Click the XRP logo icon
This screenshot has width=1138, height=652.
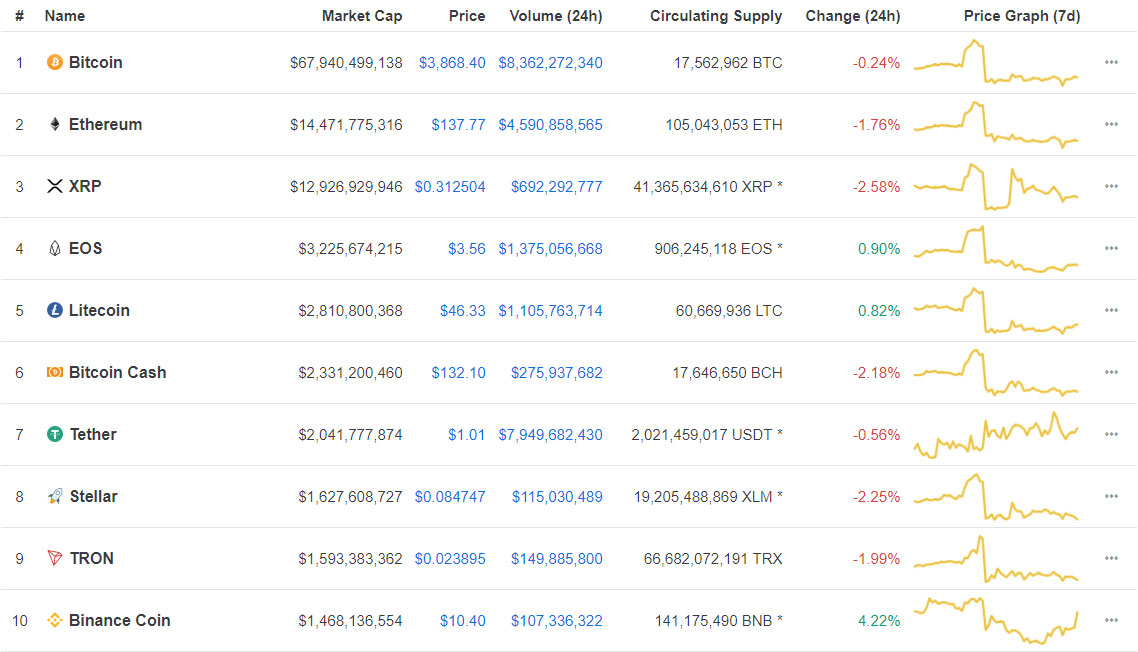[x=54, y=187]
